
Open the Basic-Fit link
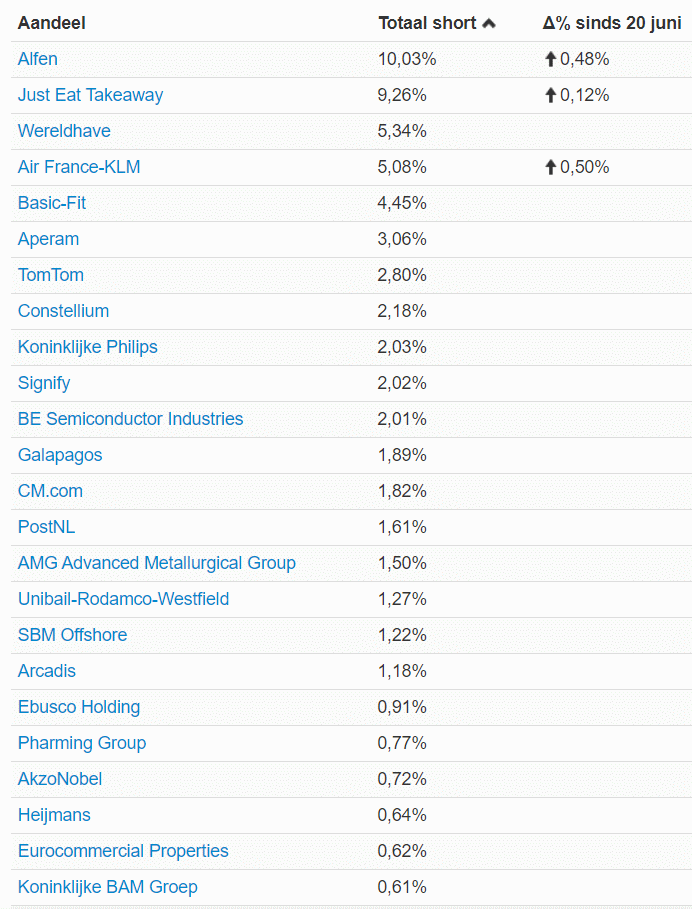(52, 203)
